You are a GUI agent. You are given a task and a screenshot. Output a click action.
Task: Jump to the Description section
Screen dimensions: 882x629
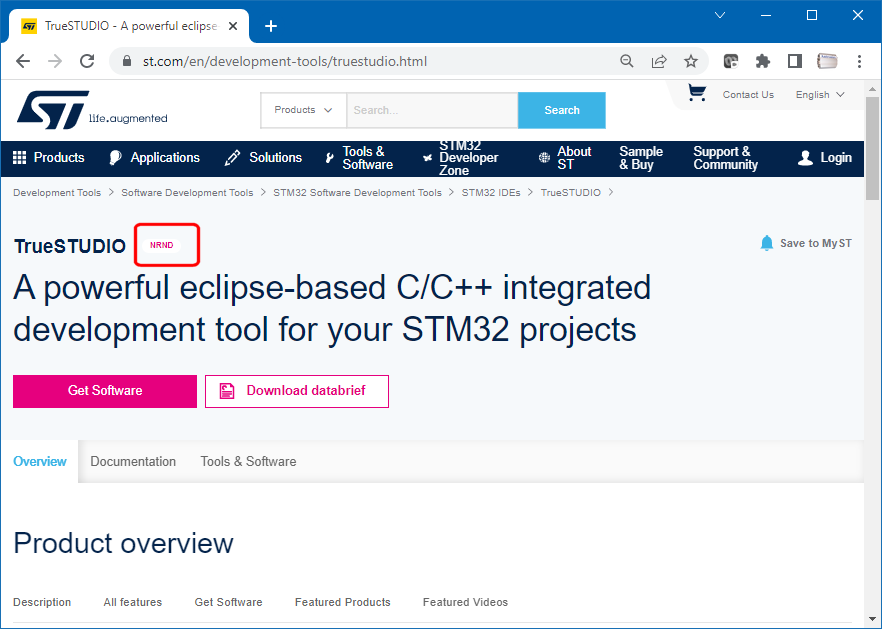pyautogui.click(x=42, y=602)
